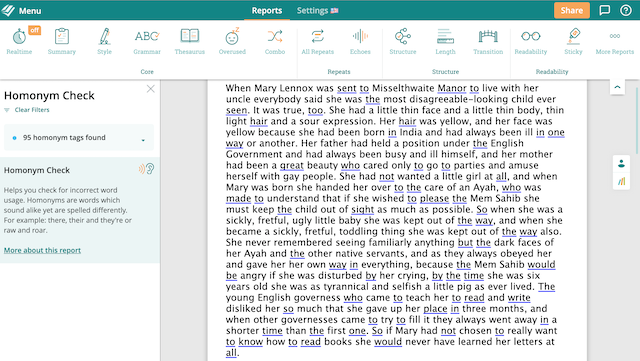Switch to the Settings tab
Viewport: 640px width, 361px height.
click(x=317, y=10)
